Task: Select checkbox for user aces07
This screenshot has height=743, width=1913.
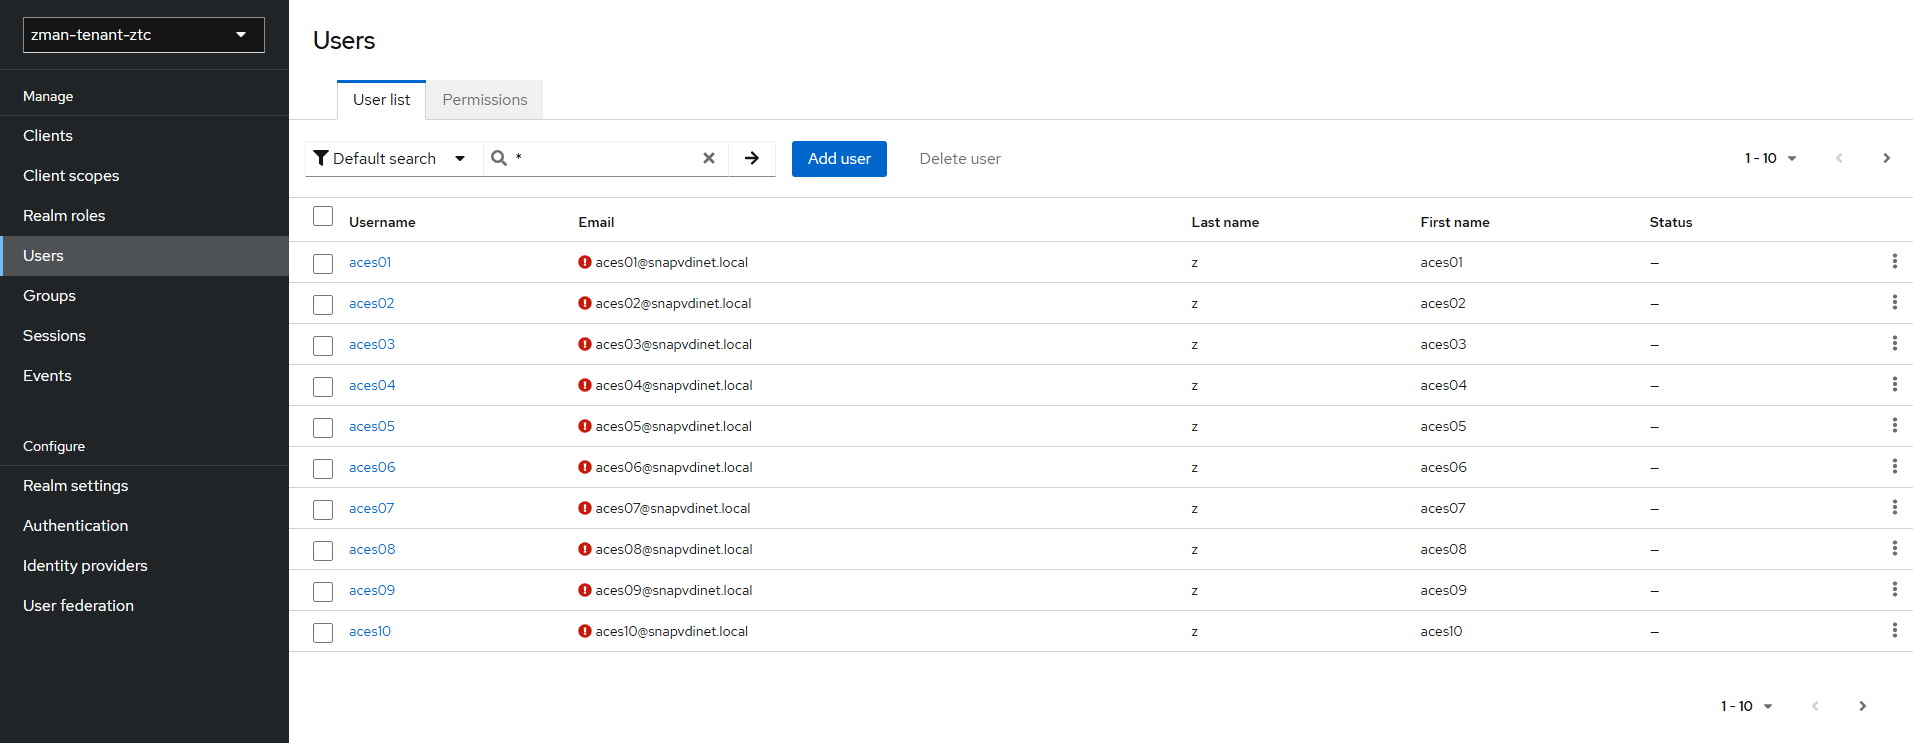Action: [x=323, y=510]
